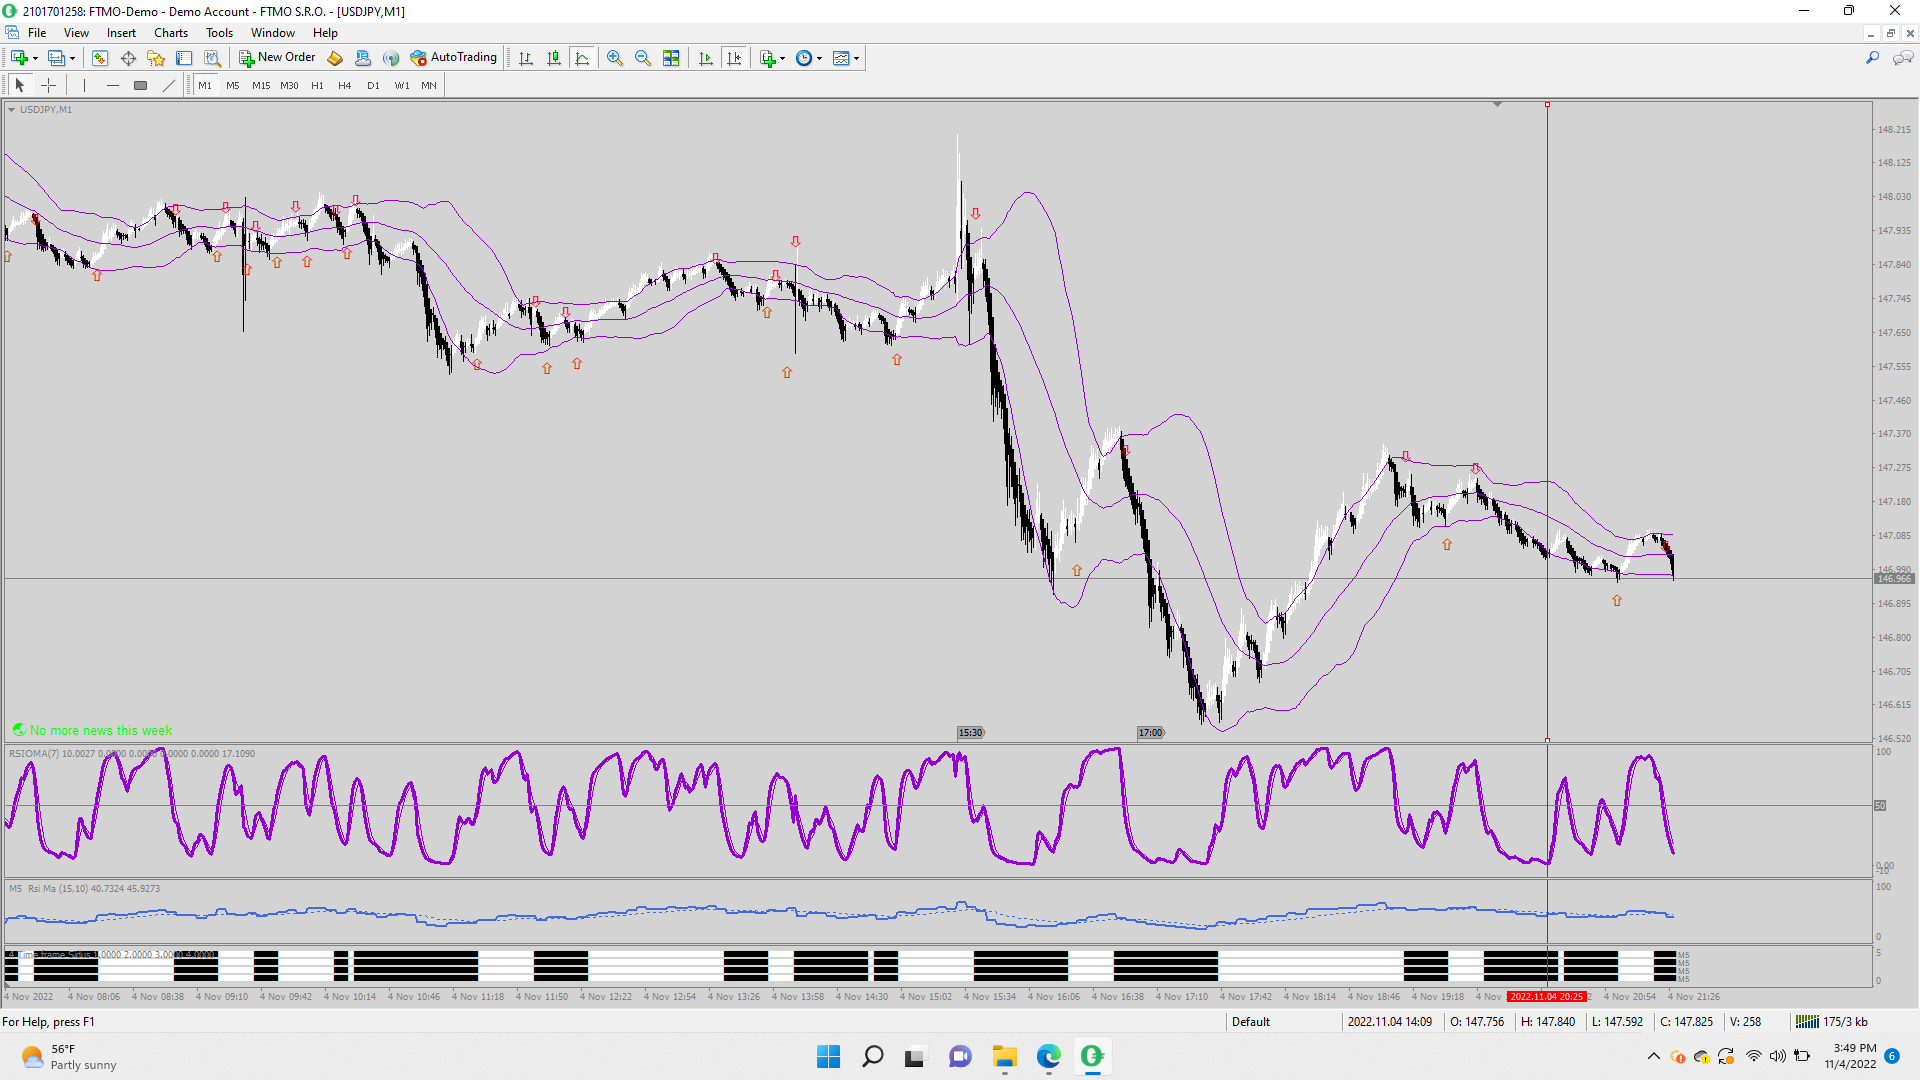Toggle chart shift button
Screen dimensions: 1920x1080
tap(734, 58)
